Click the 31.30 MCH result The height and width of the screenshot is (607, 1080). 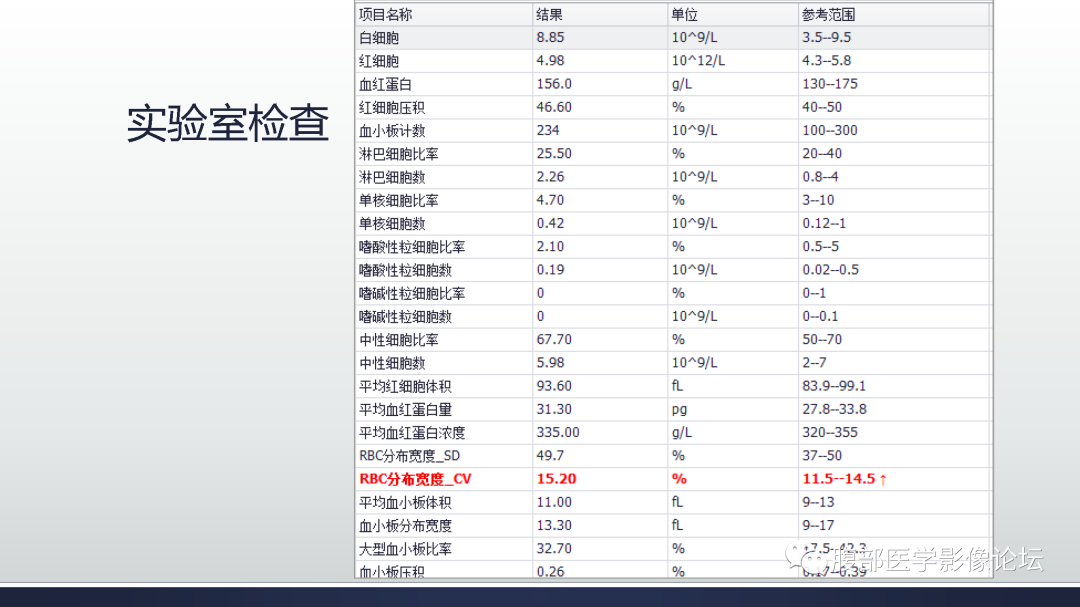coord(554,409)
